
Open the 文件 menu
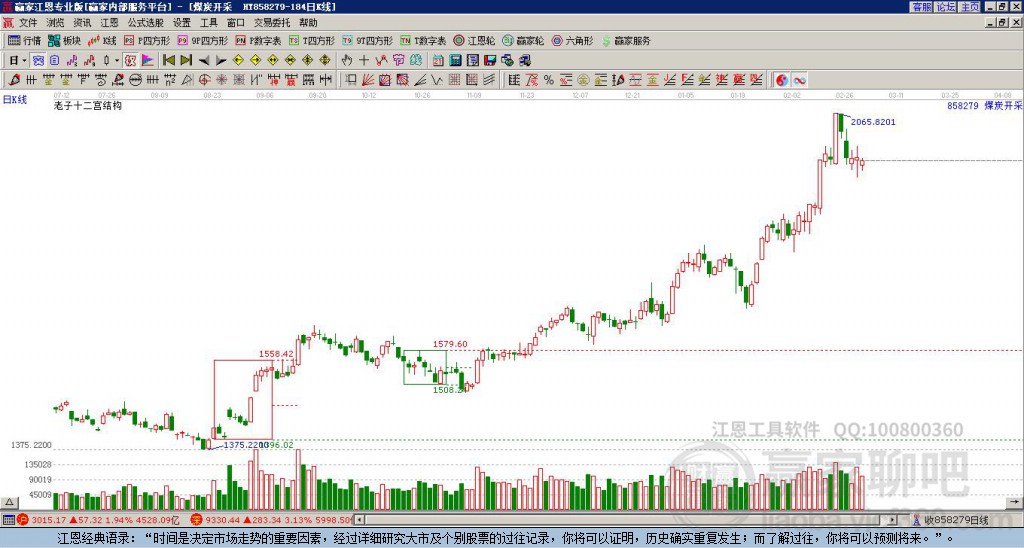coord(27,23)
